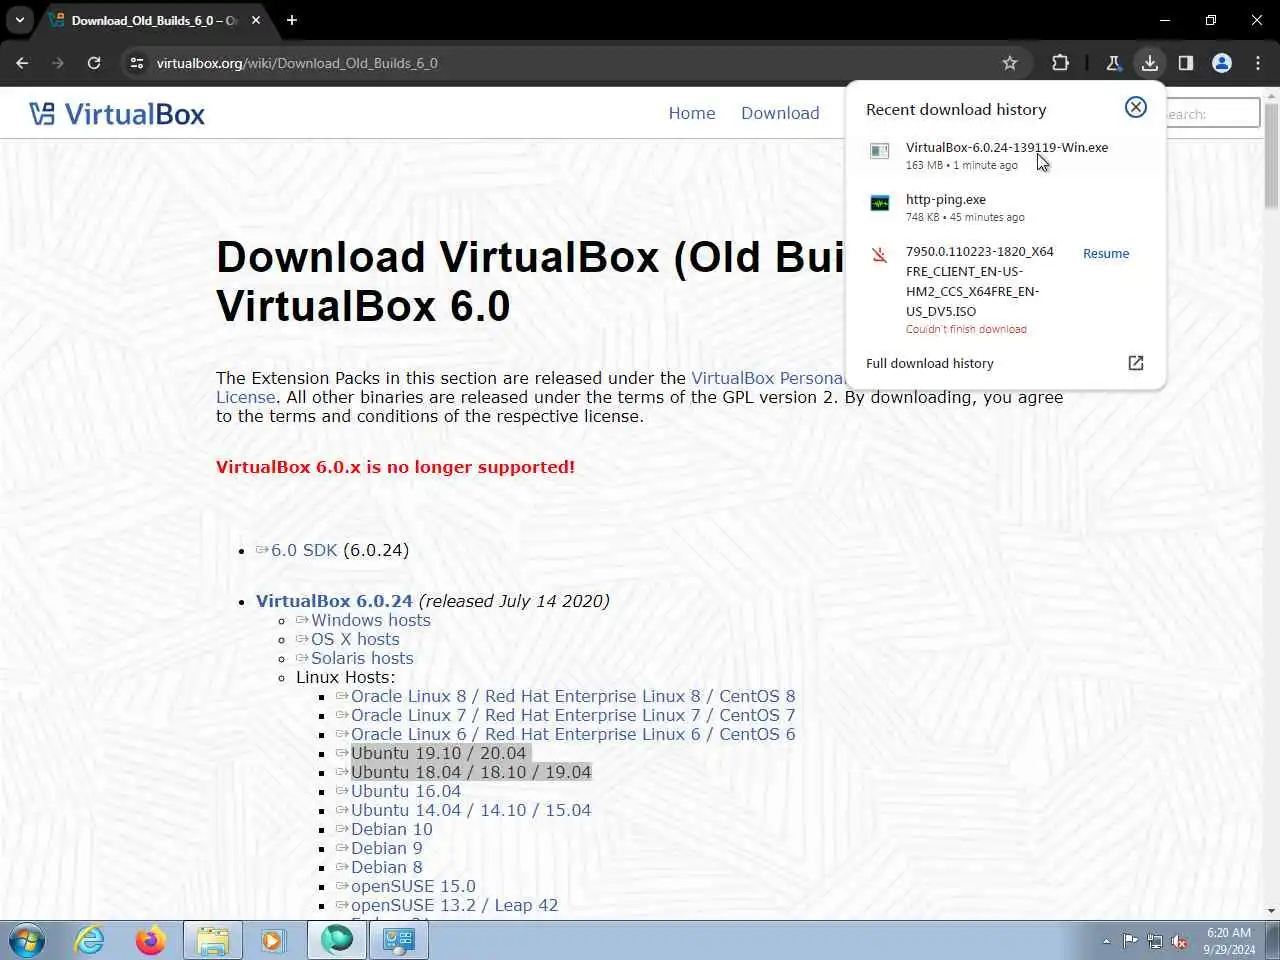Click the scrollbar down arrow

point(1271,911)
